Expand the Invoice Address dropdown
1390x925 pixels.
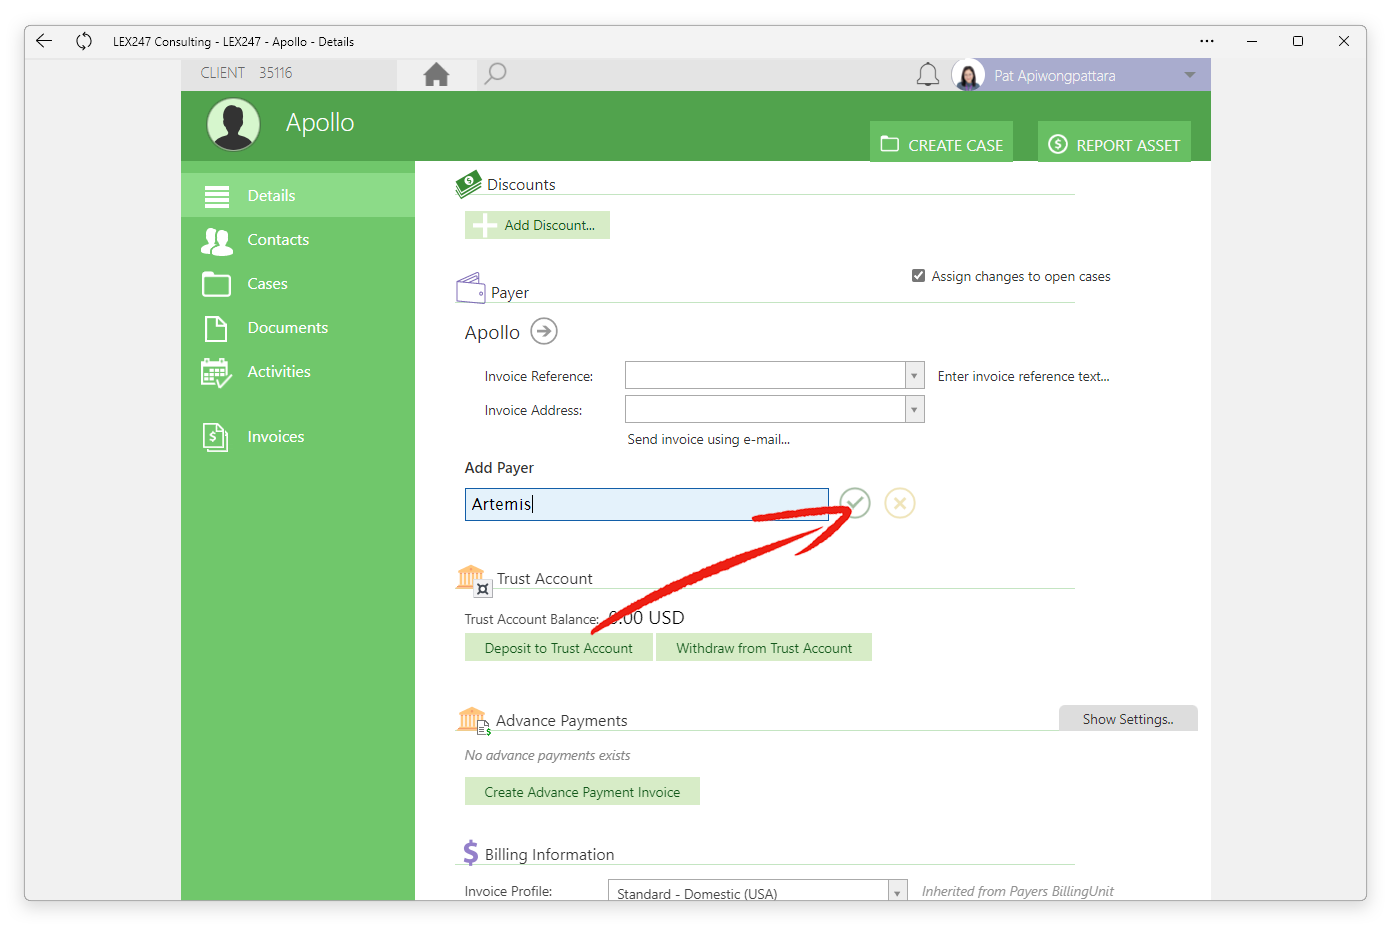pos(914,410)
